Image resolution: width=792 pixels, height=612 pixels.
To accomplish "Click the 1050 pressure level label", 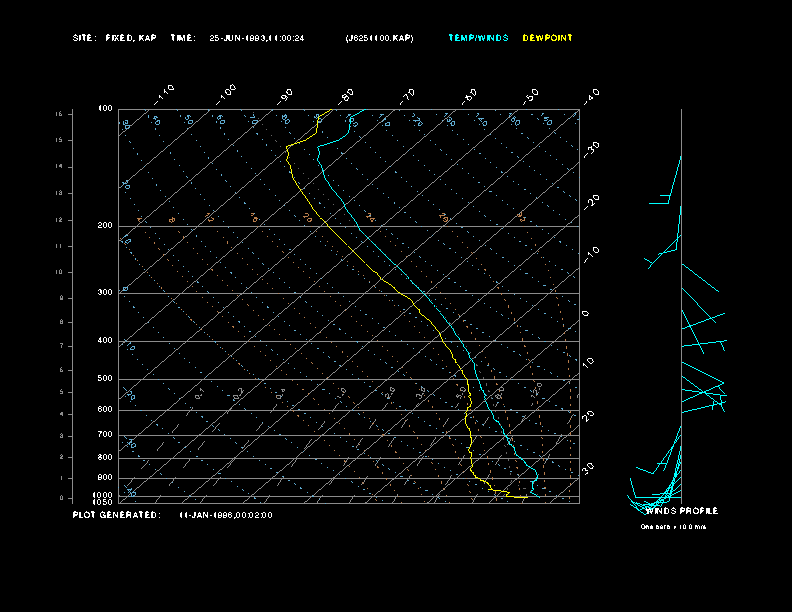I will pyautogui.click(x=103, y=502).
